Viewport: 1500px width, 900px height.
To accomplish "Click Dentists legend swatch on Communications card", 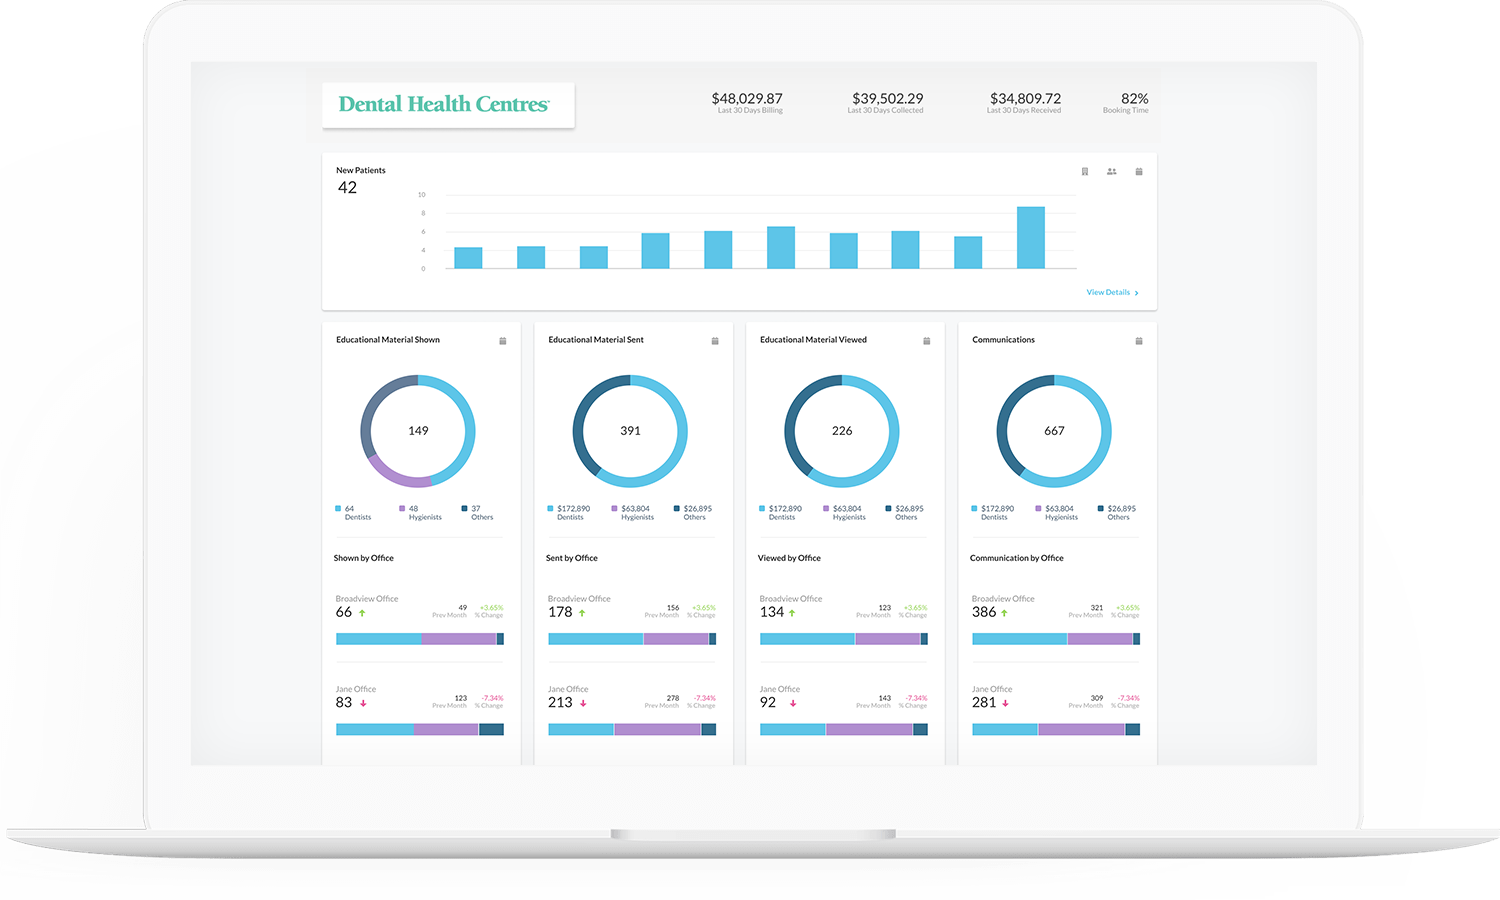I will point(974,509).
